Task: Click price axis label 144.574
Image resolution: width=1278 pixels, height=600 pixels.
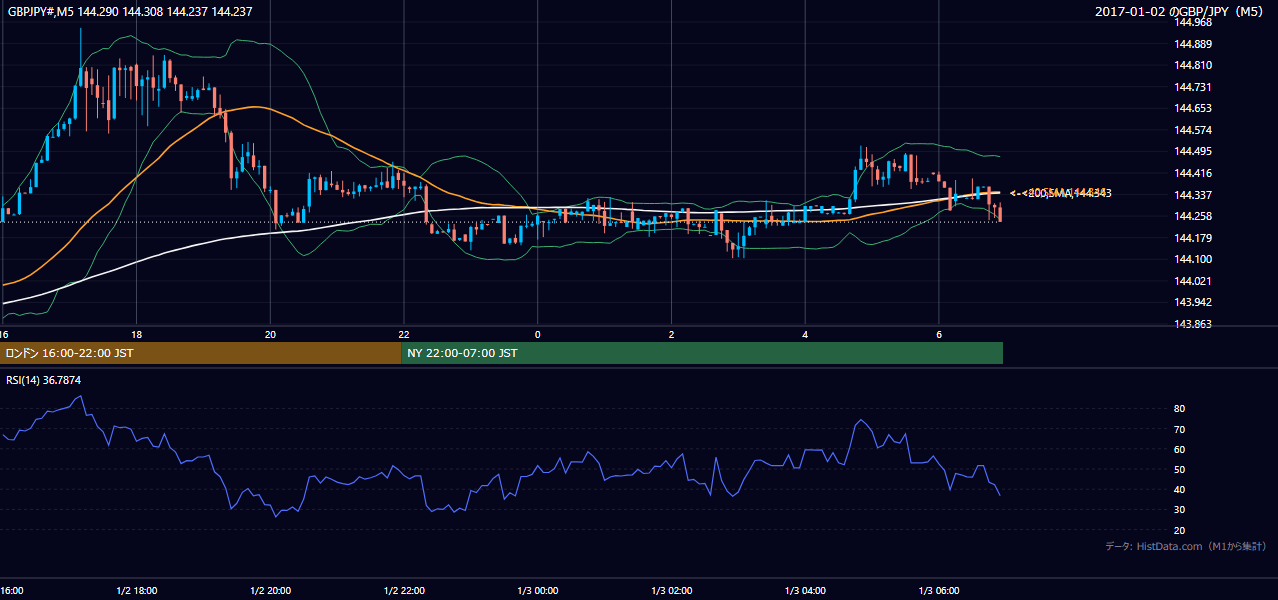Action: tap(1193, 130)
